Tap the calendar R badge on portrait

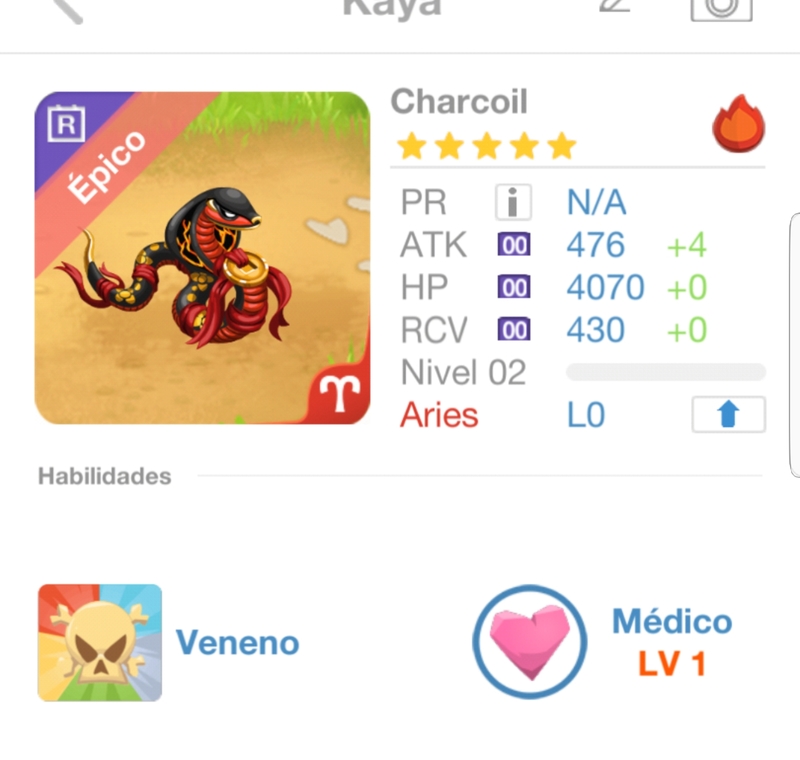[x=66, y=123]
